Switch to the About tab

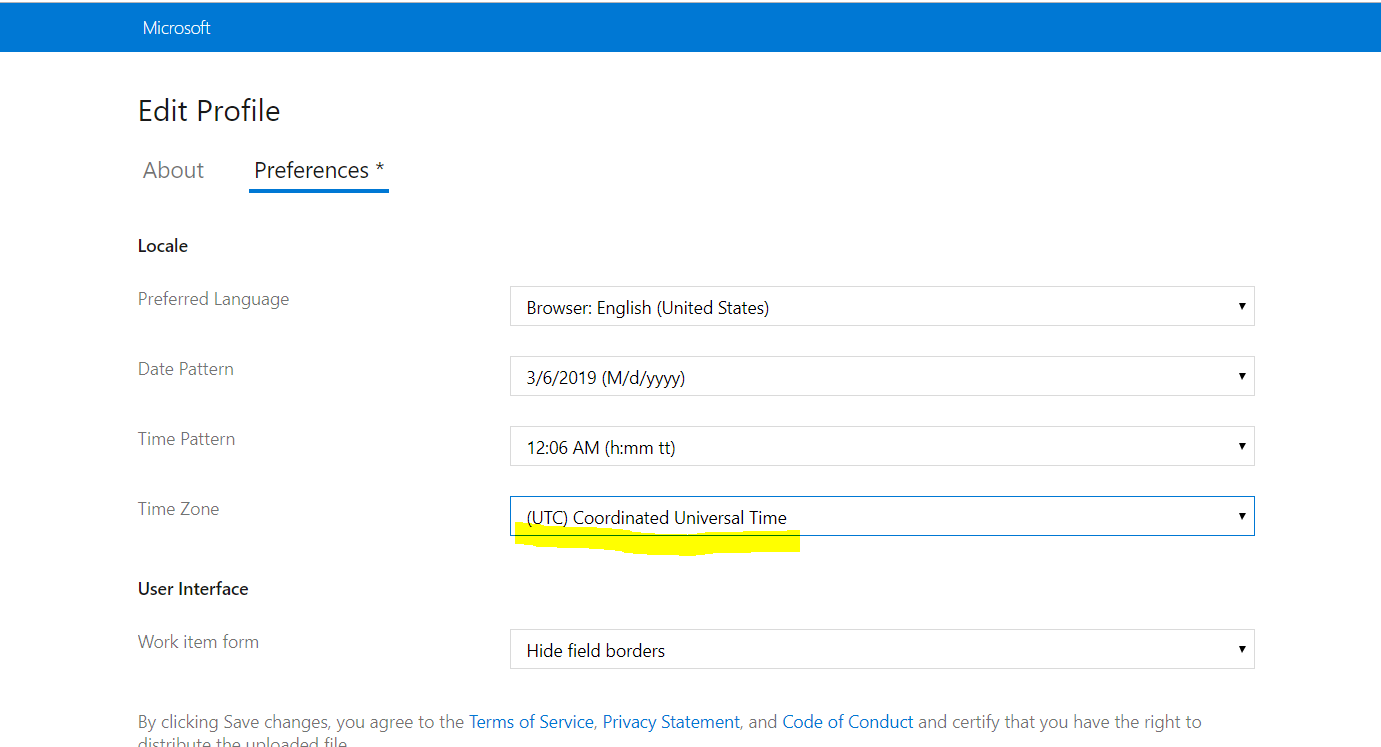pyautogui.click(x=173, y=170)
